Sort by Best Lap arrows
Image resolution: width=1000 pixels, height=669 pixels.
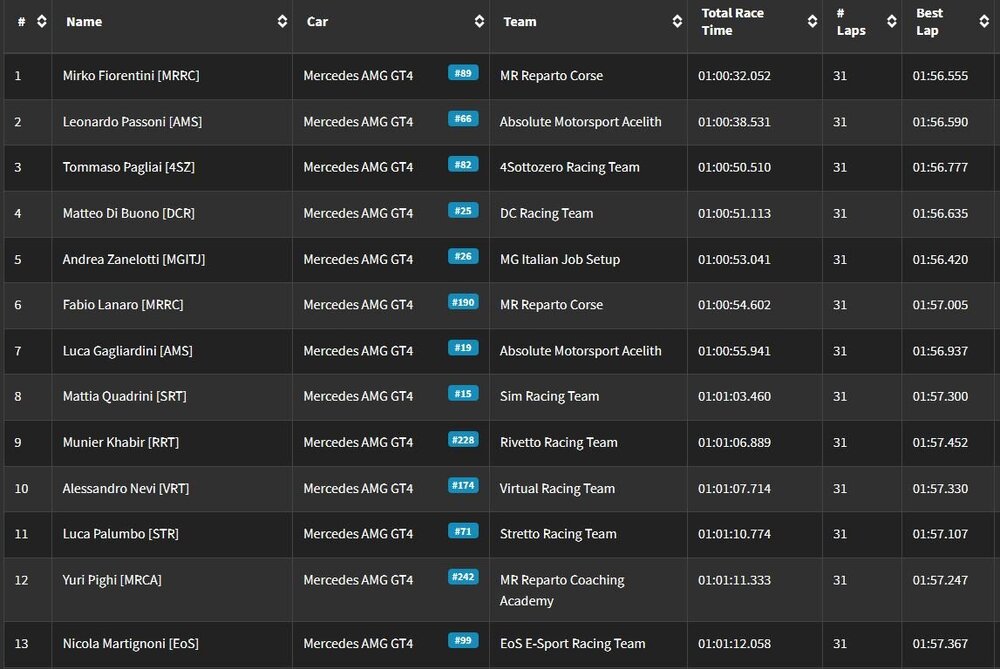pos(984,22)
